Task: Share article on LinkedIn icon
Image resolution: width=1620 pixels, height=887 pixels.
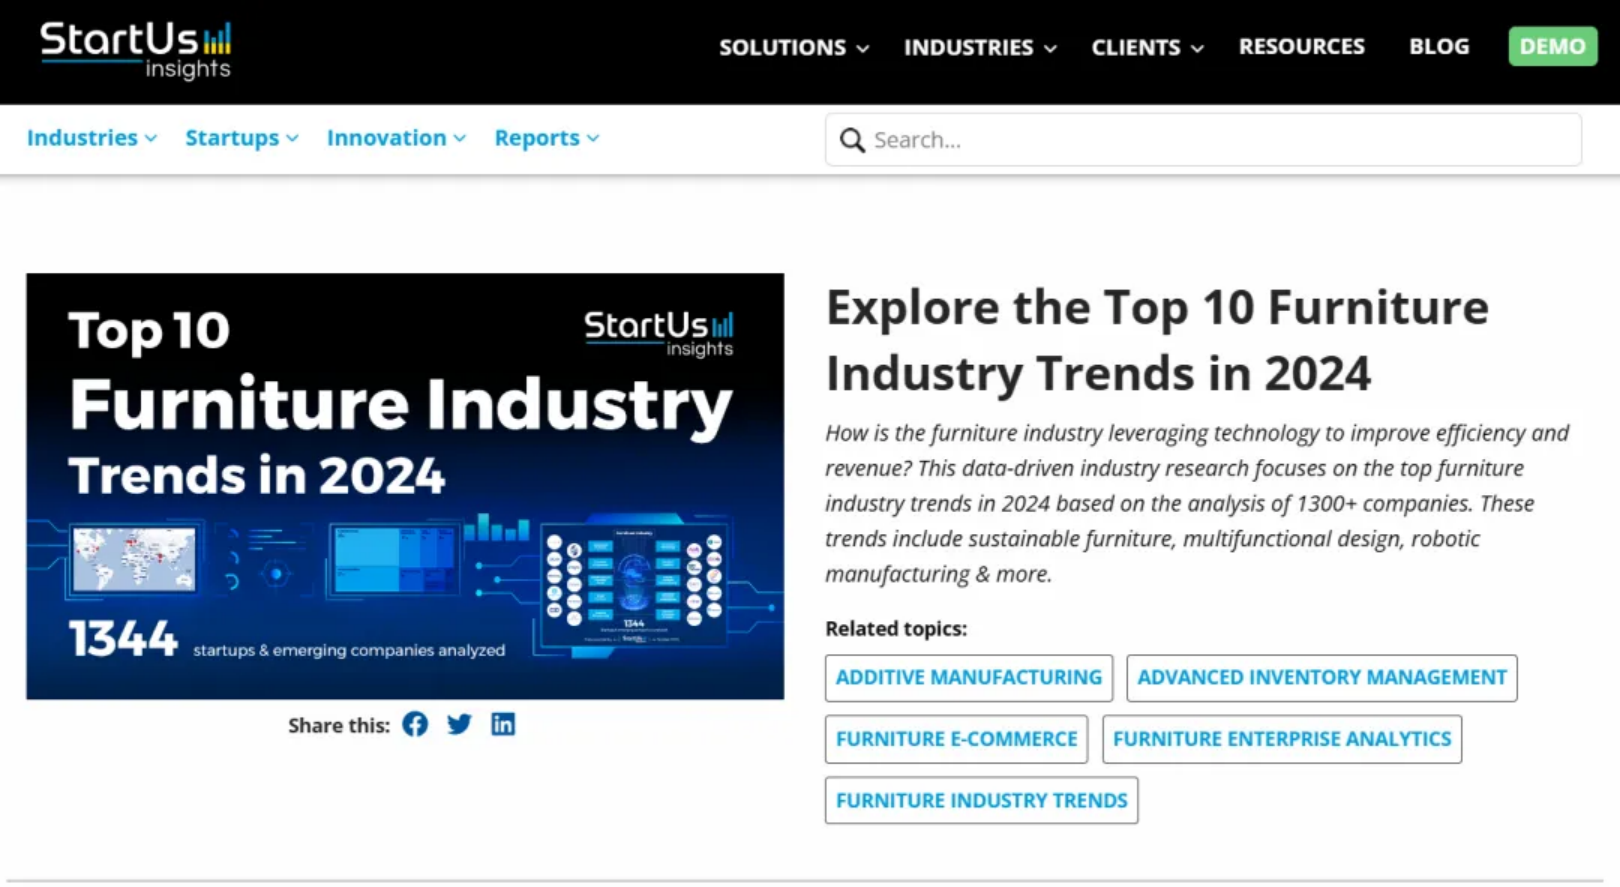Action: [503, 724]
